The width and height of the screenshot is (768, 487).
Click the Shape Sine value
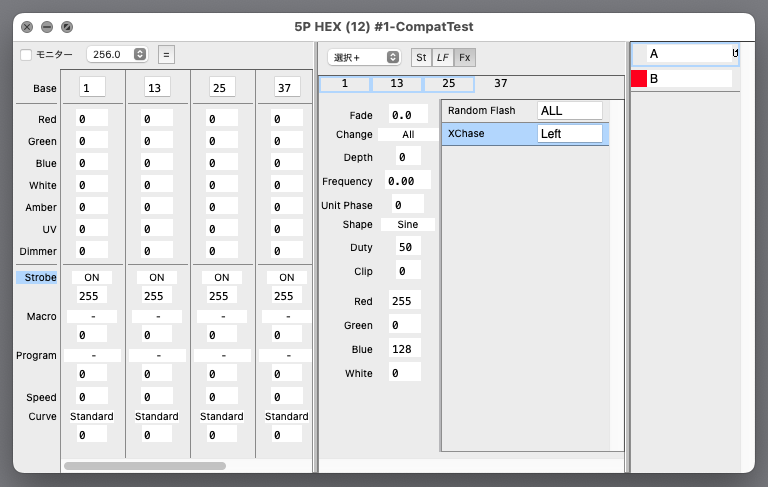point(407,225)
